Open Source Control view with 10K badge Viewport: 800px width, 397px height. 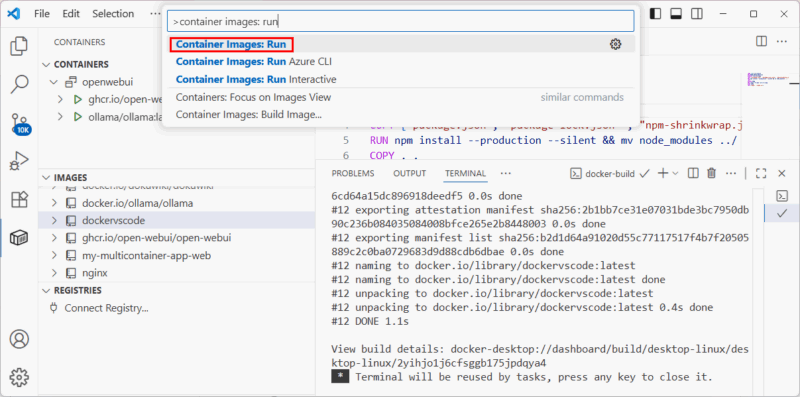(20, 123)
